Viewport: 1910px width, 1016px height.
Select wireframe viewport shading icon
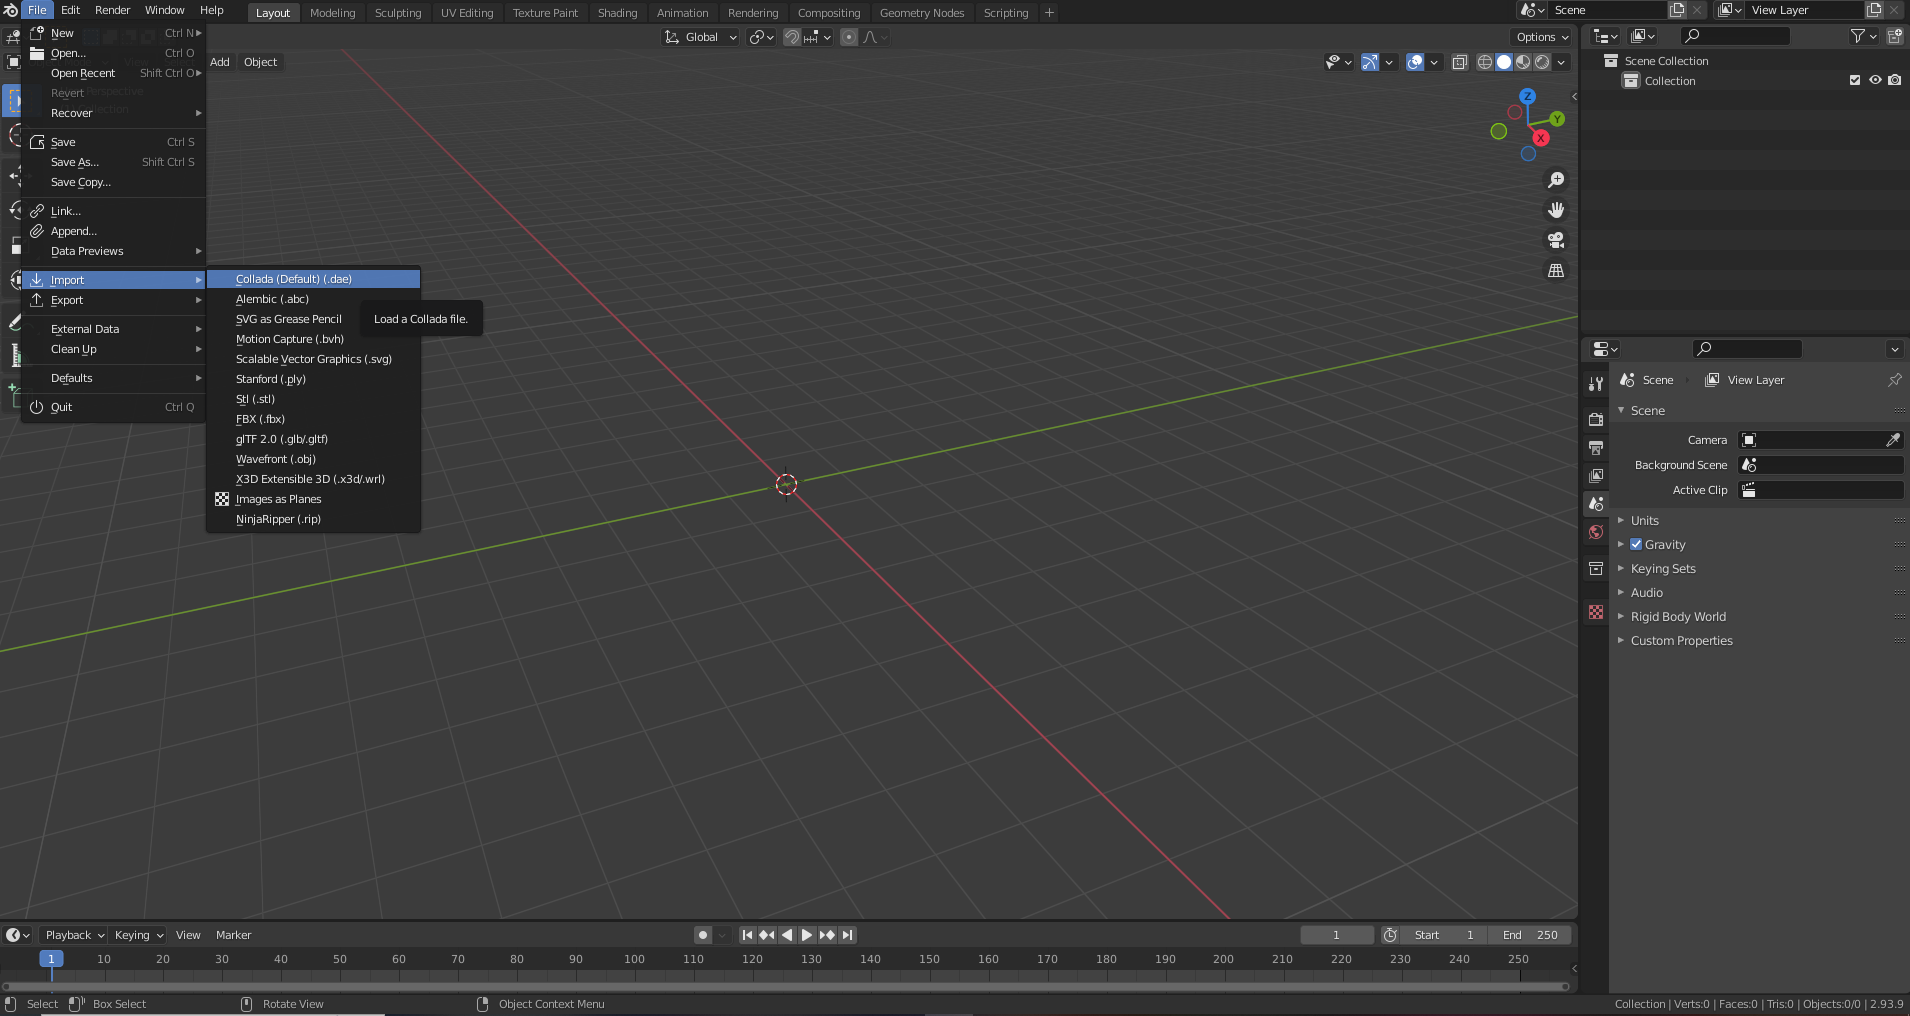coord(1485,62)
